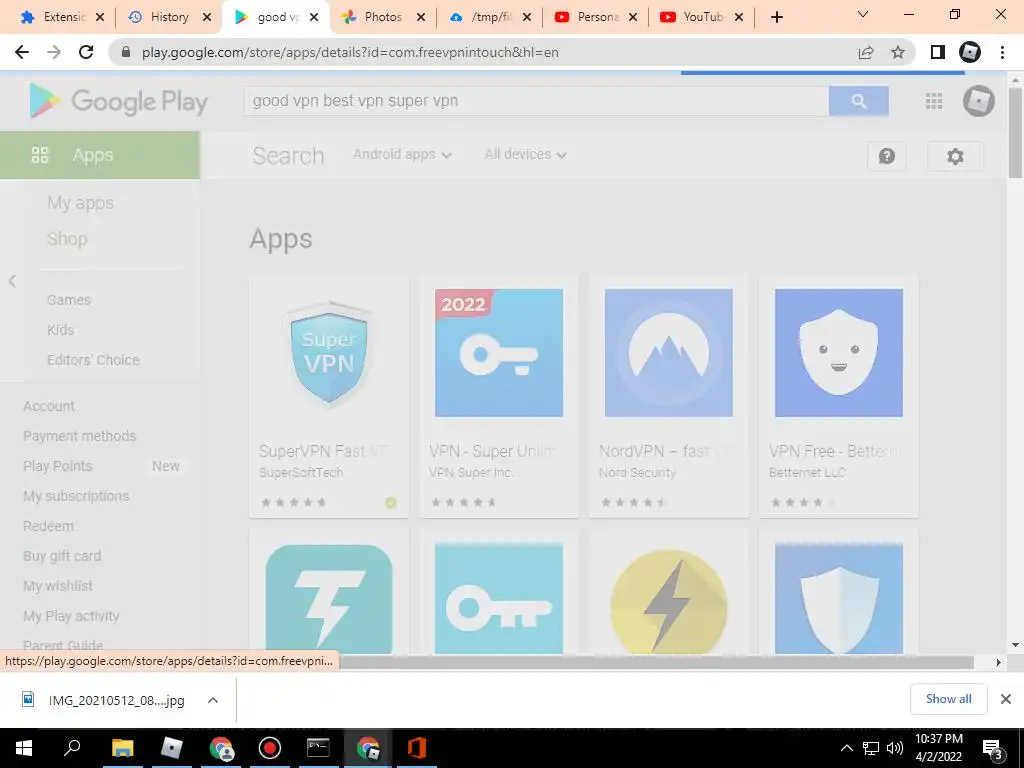Image resolution: width=1024 pixels, height=768 pixels.
Task: Open the Kids category
Action: [x=60, y=330]
